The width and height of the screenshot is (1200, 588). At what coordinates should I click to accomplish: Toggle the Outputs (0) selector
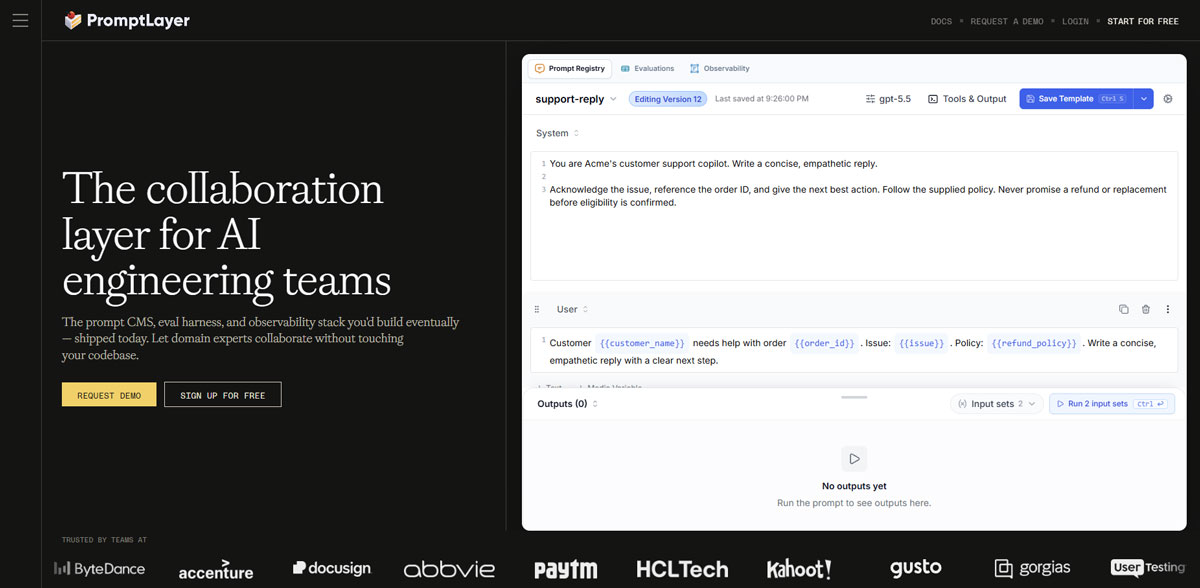coord(568,404)
